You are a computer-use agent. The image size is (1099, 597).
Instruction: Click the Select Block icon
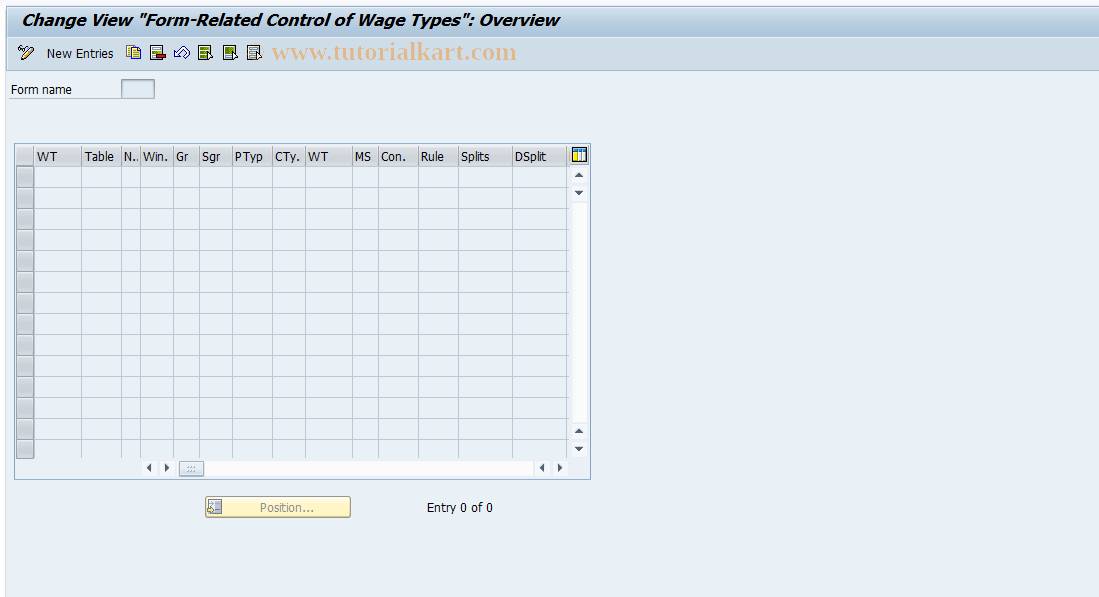pos(230,53)
